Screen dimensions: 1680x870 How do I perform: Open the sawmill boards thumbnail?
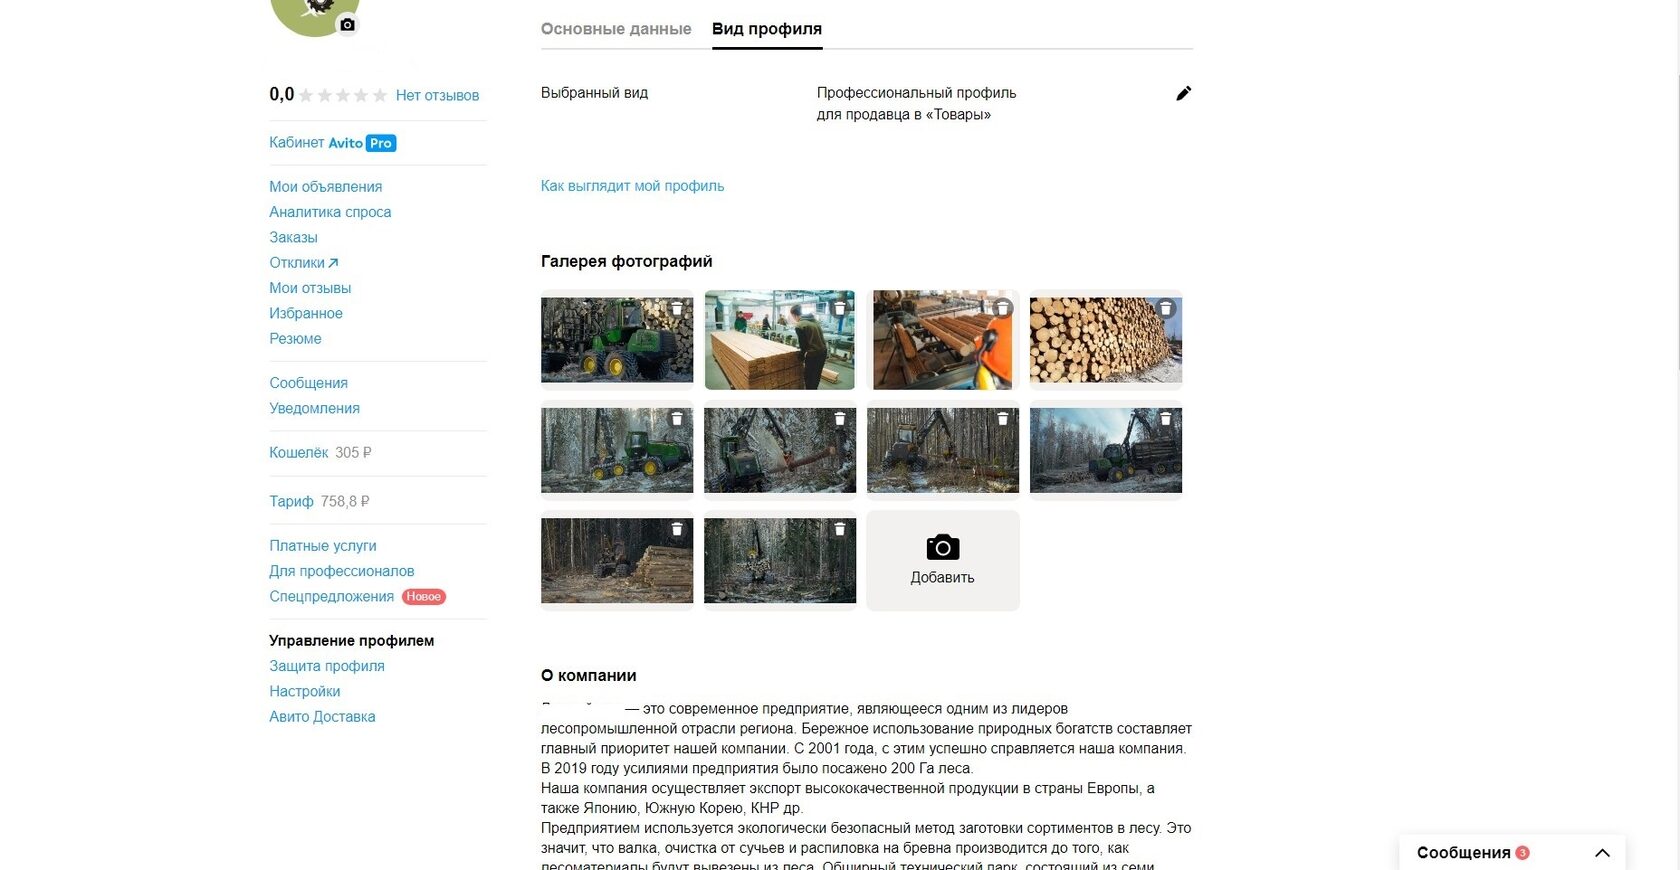(780, 340)
